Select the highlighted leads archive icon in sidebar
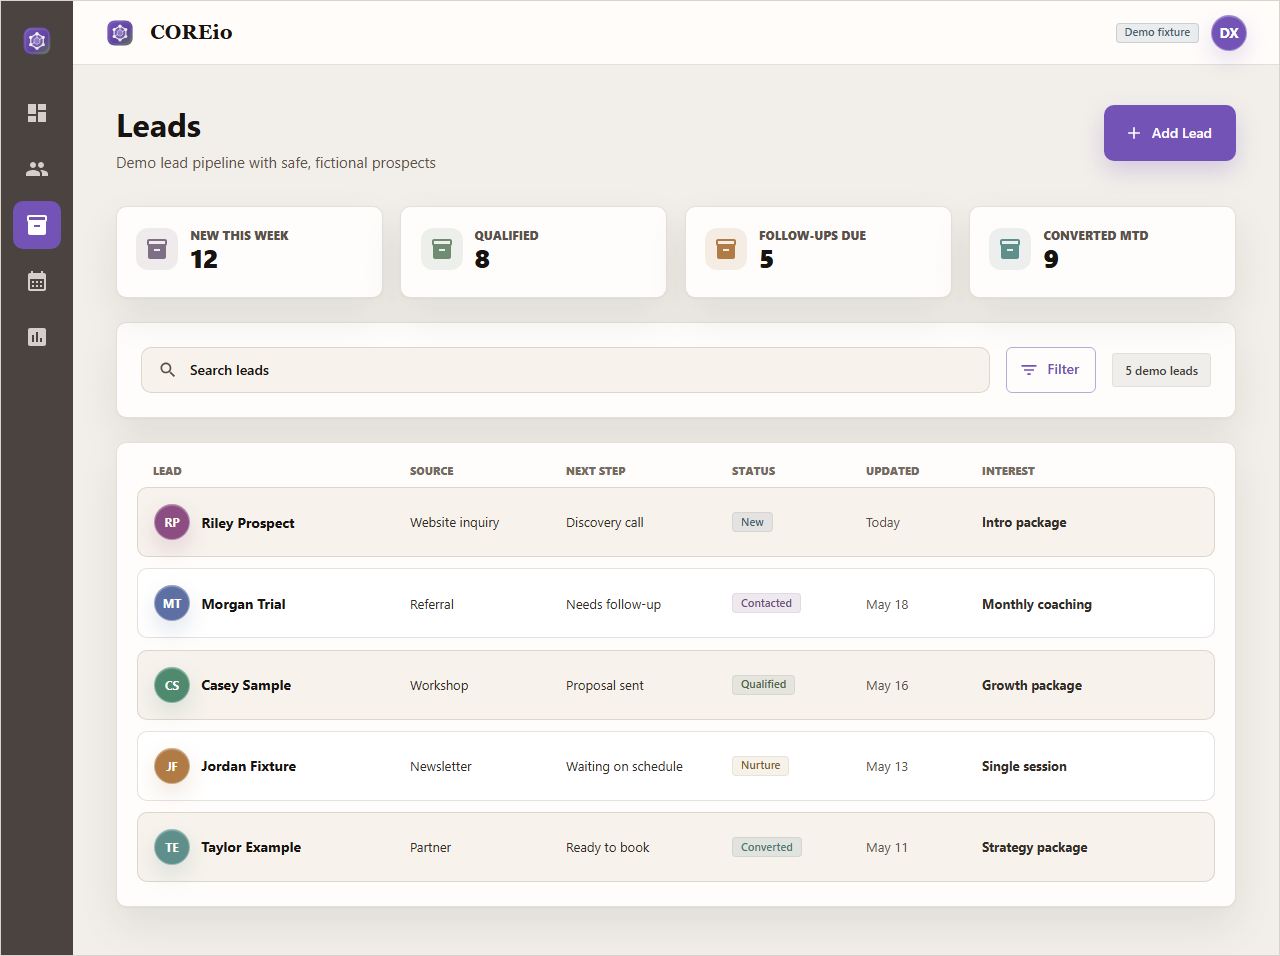Image resolution: width=1280 pixels, height=956 pixels. tap(37, 225)
